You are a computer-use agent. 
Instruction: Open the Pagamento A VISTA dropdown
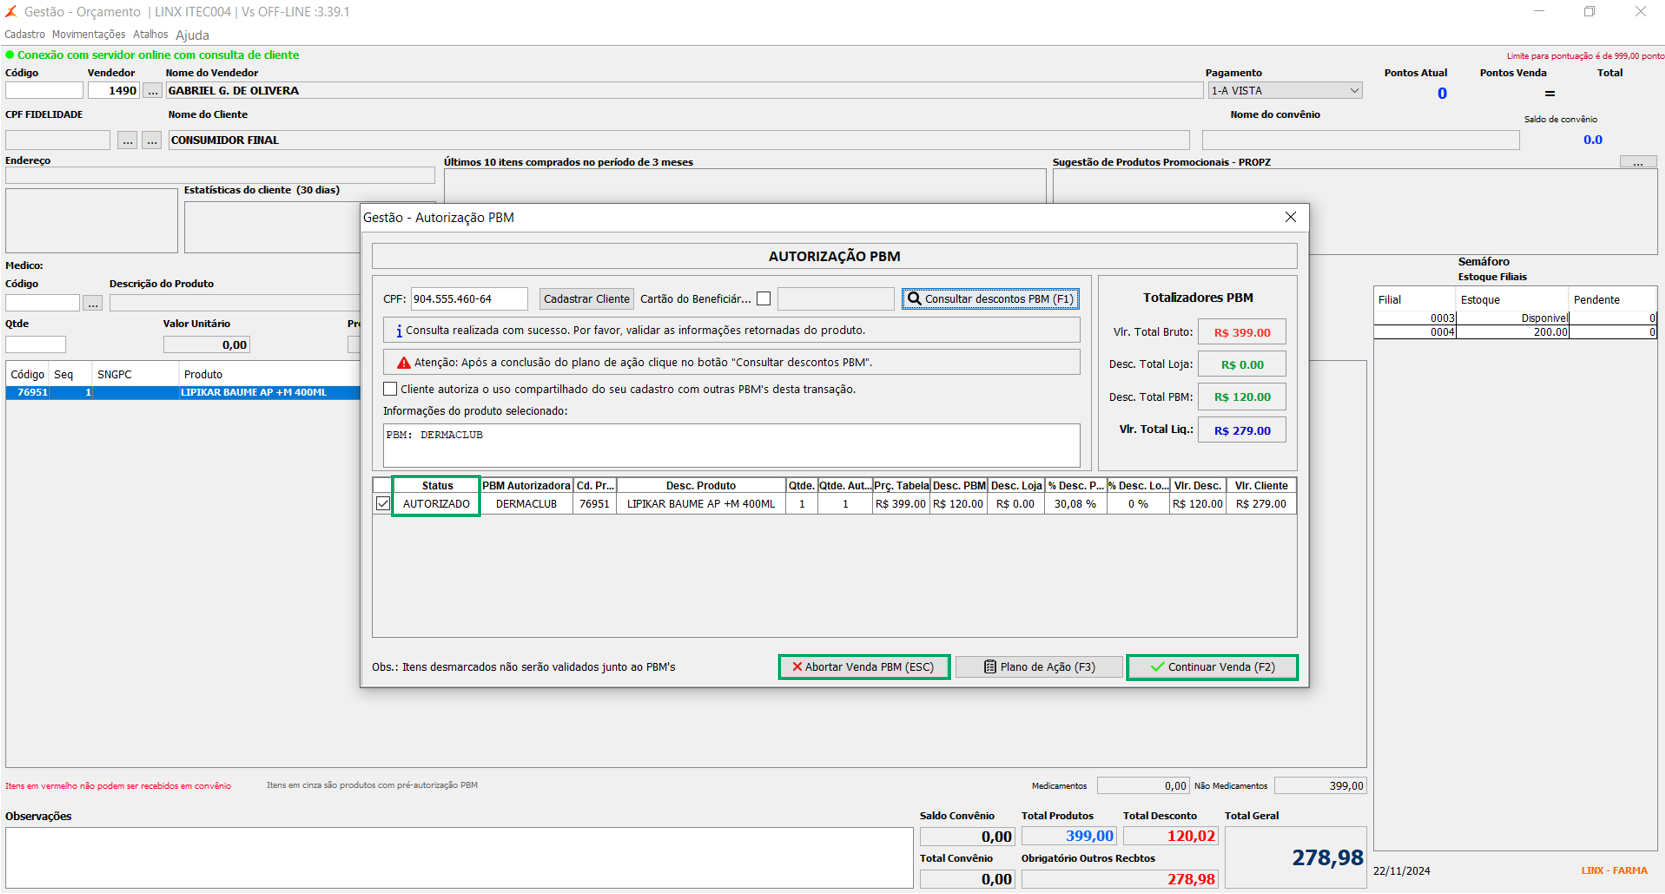1285,91
